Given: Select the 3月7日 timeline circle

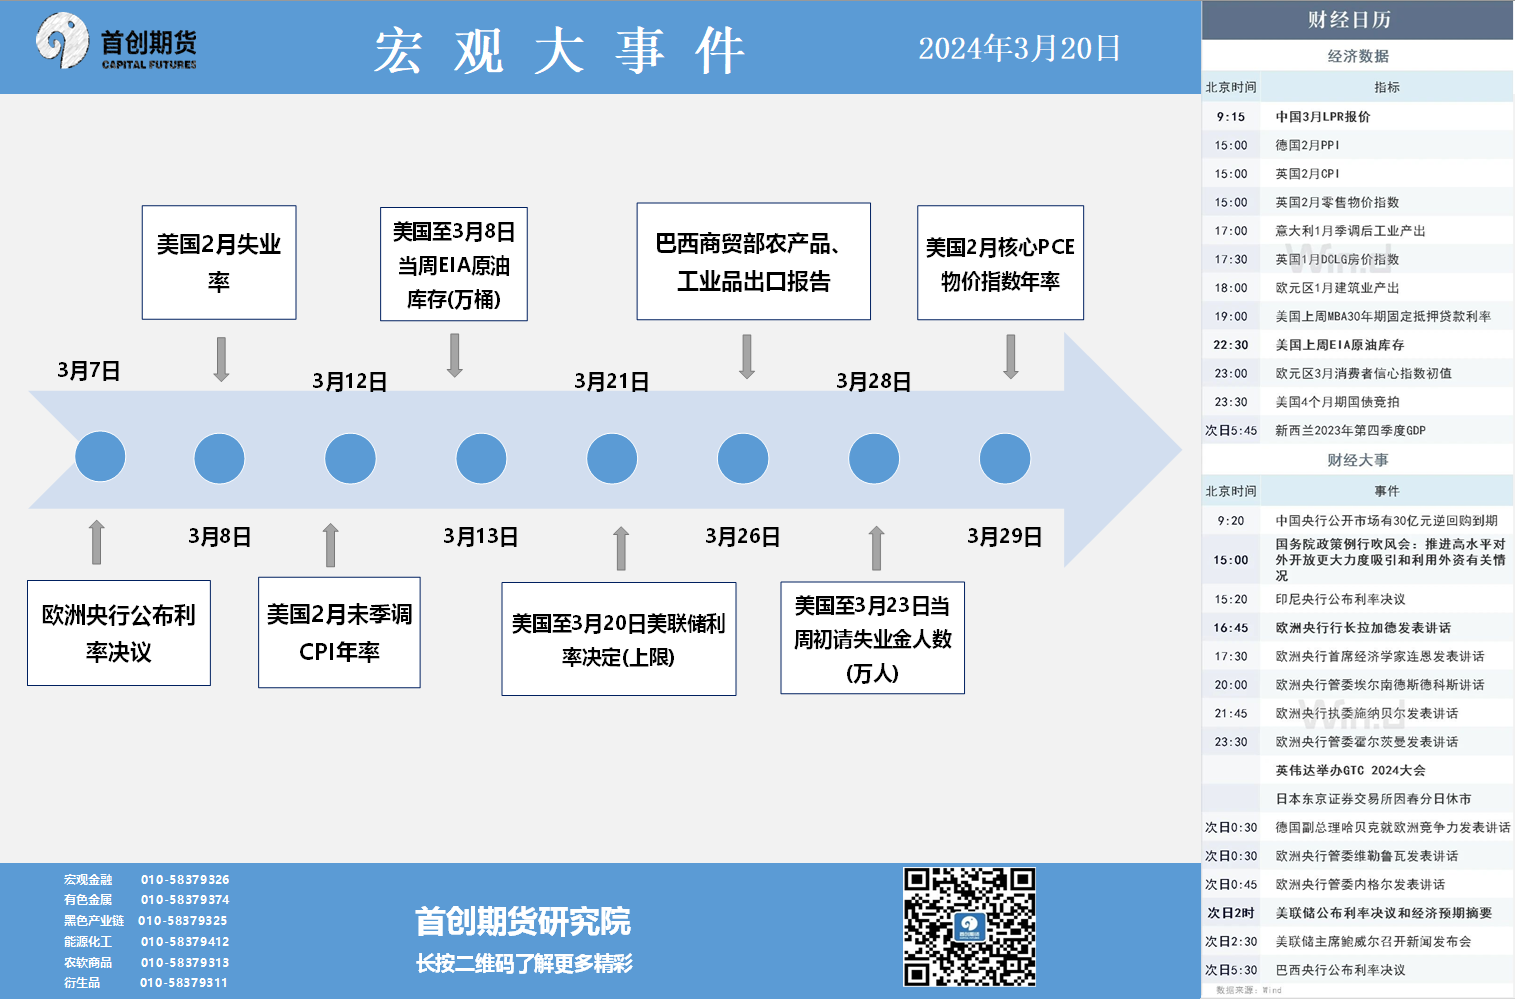Looking at the screenshot, I should coord(100,457).
